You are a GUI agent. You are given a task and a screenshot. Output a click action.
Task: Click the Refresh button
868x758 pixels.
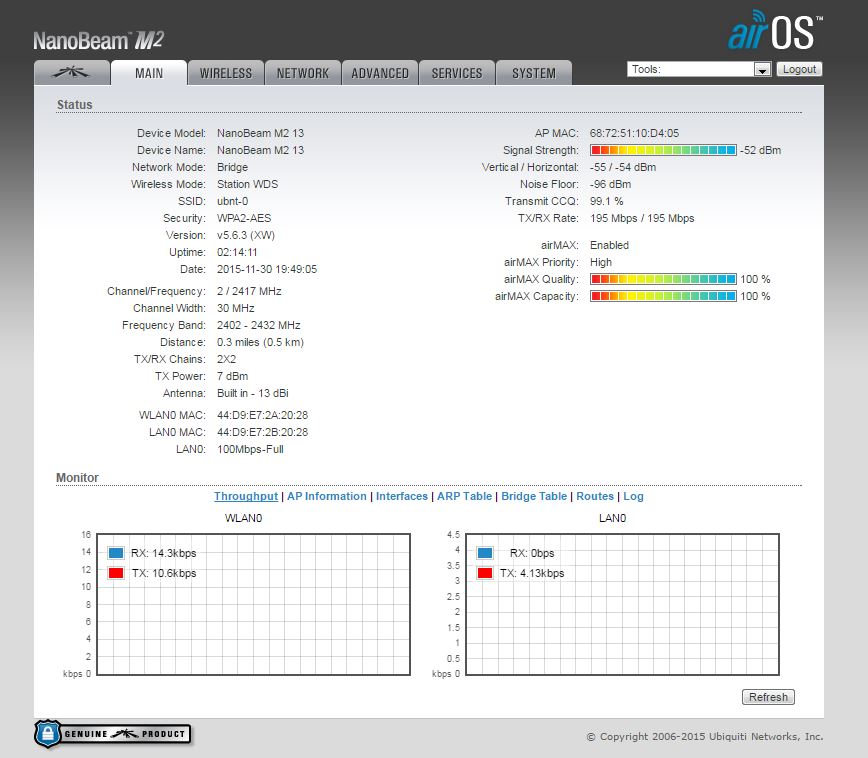768,697
